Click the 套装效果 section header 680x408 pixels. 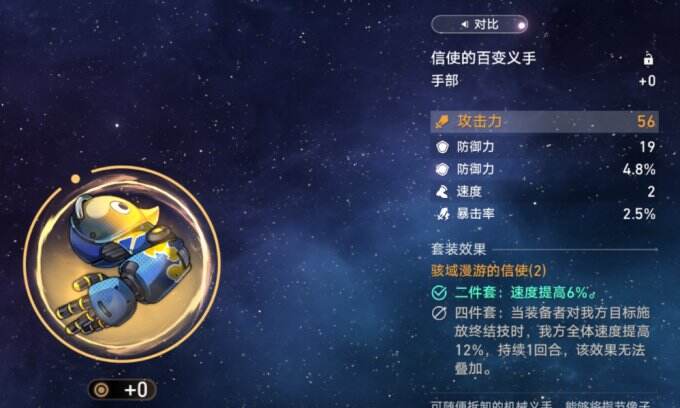(x=458, y=249)
